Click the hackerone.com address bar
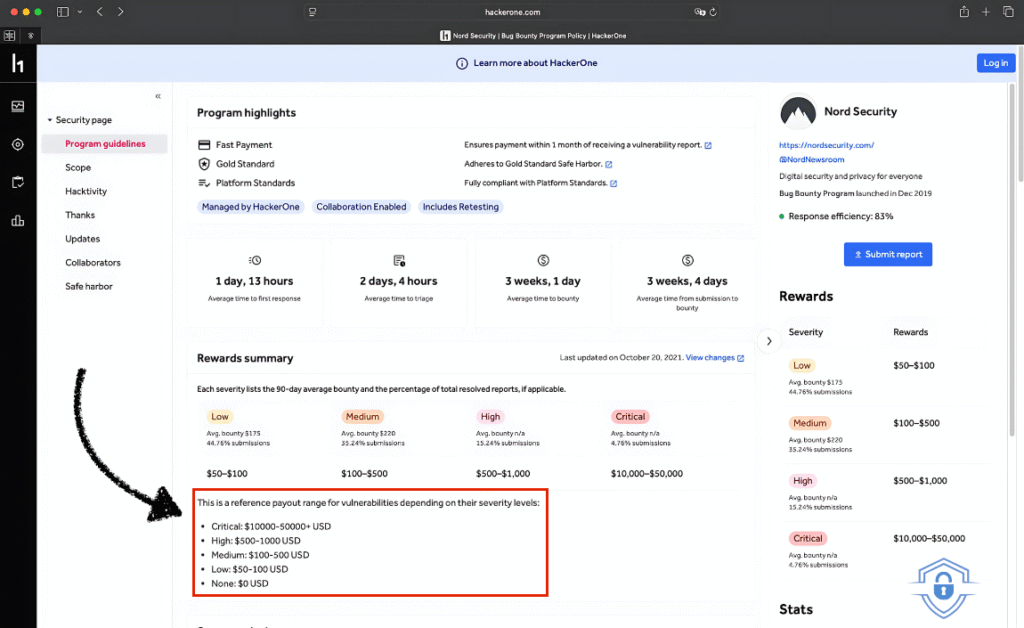 pyautogui.click(x=513, y=12)
